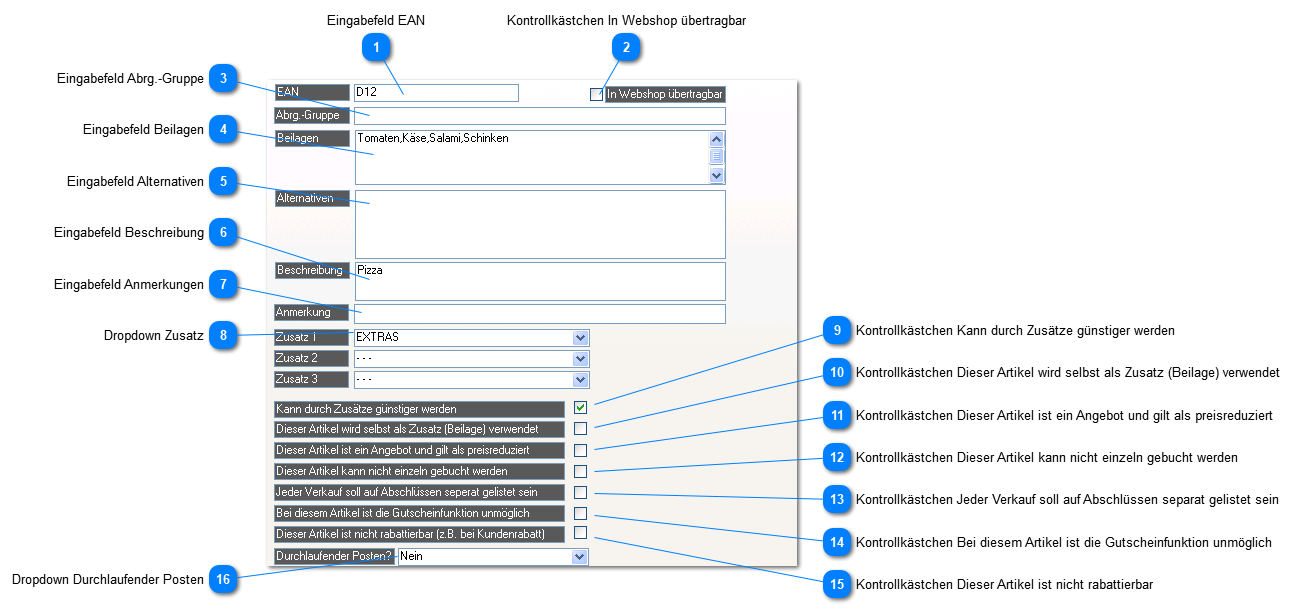Click the Beilagen text area with Tomaten,Käse

pyautogui.click(x=530, y=158)
